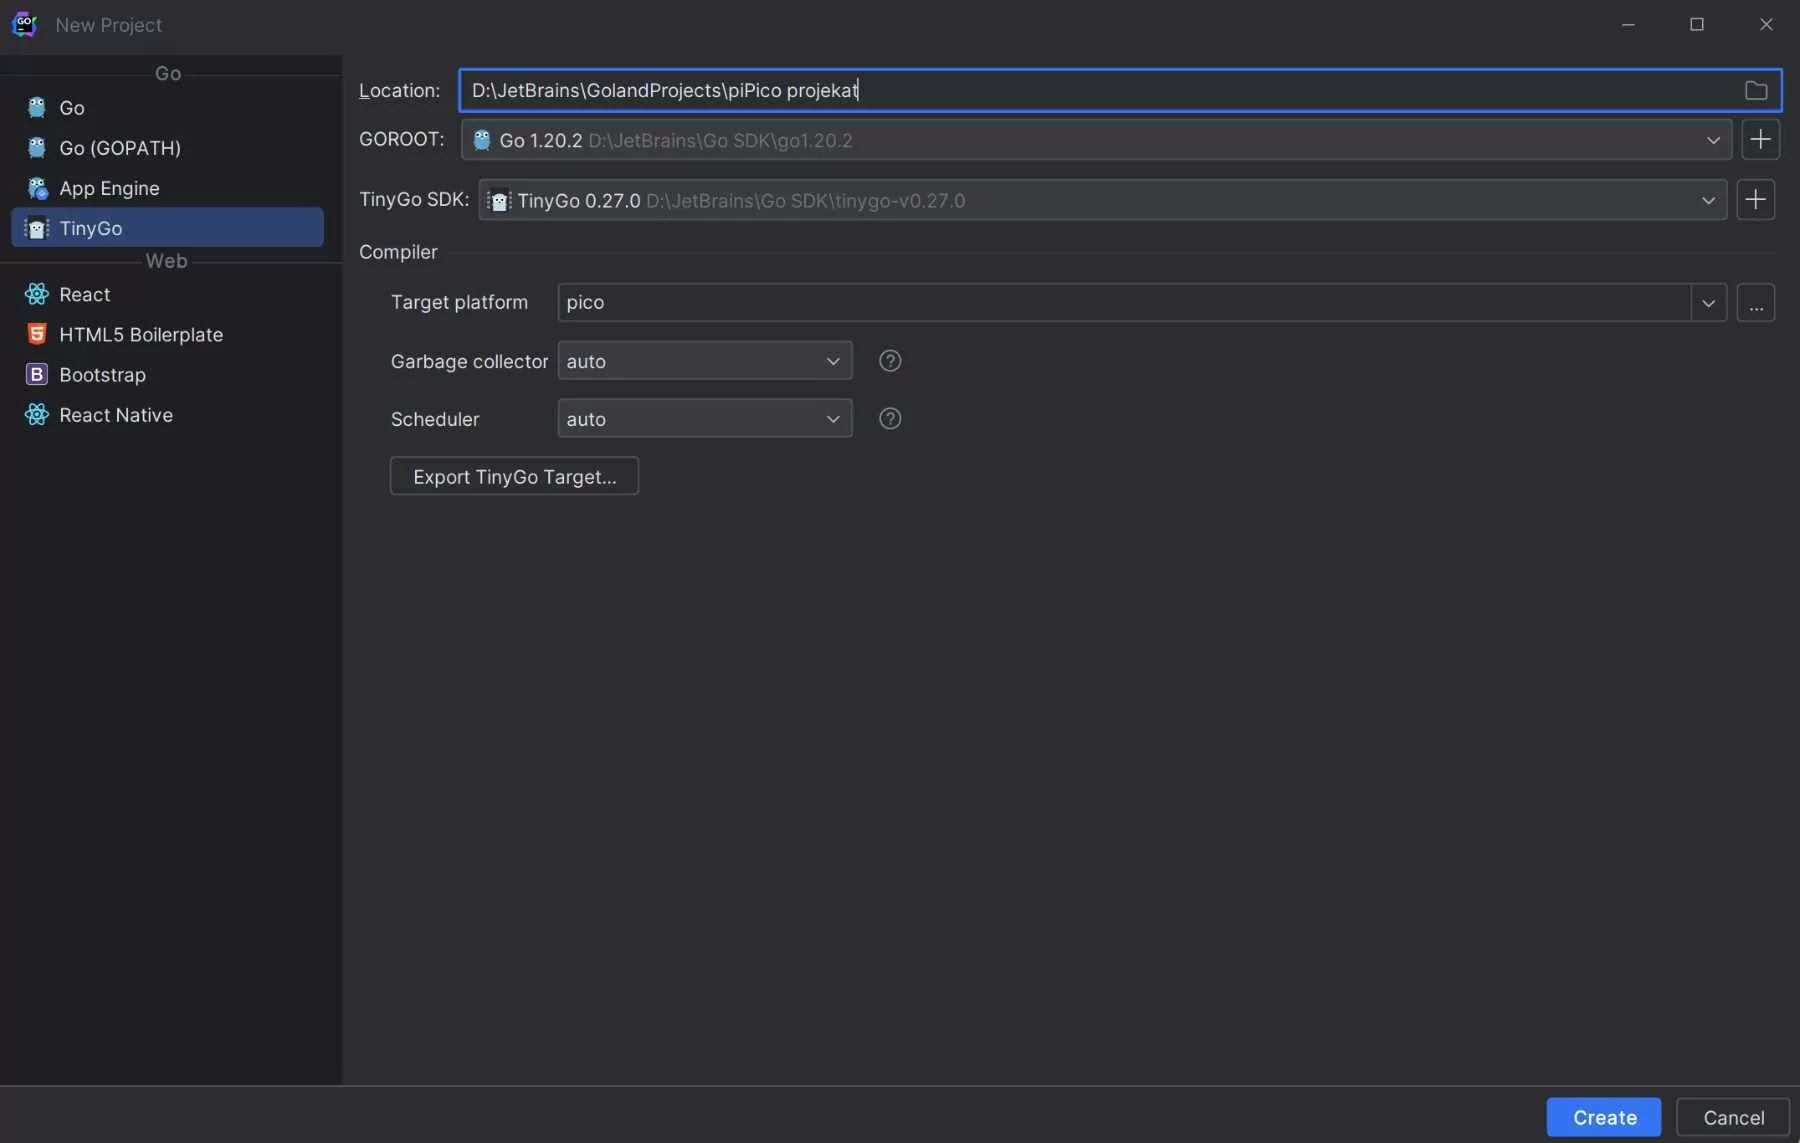Select App Engine project type
Screen dimensions: 1800x1143
168,188
